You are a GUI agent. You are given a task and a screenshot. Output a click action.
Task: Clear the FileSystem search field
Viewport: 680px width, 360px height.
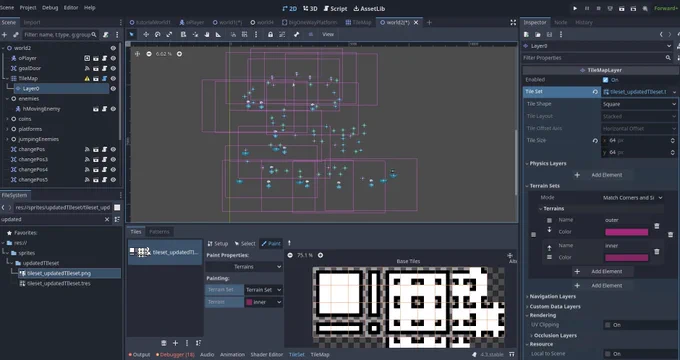[107, 219]
